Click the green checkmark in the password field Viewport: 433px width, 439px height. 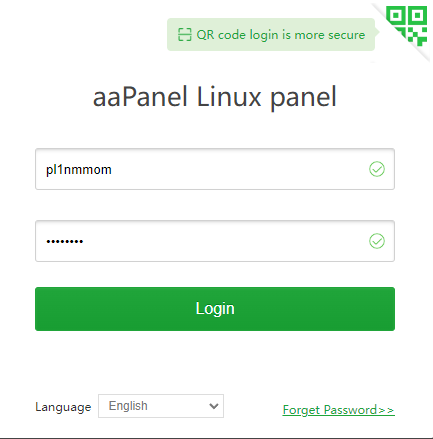click(x=377, y=241)
